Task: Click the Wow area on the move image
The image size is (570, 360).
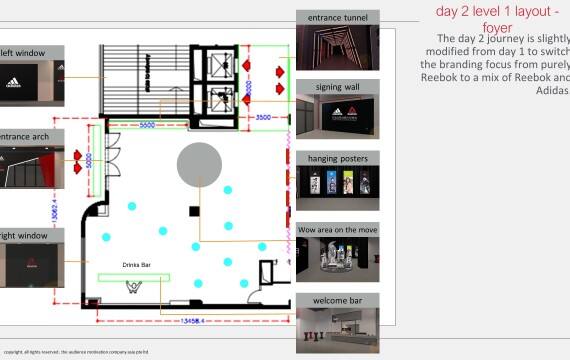Action: click(338, 259)
